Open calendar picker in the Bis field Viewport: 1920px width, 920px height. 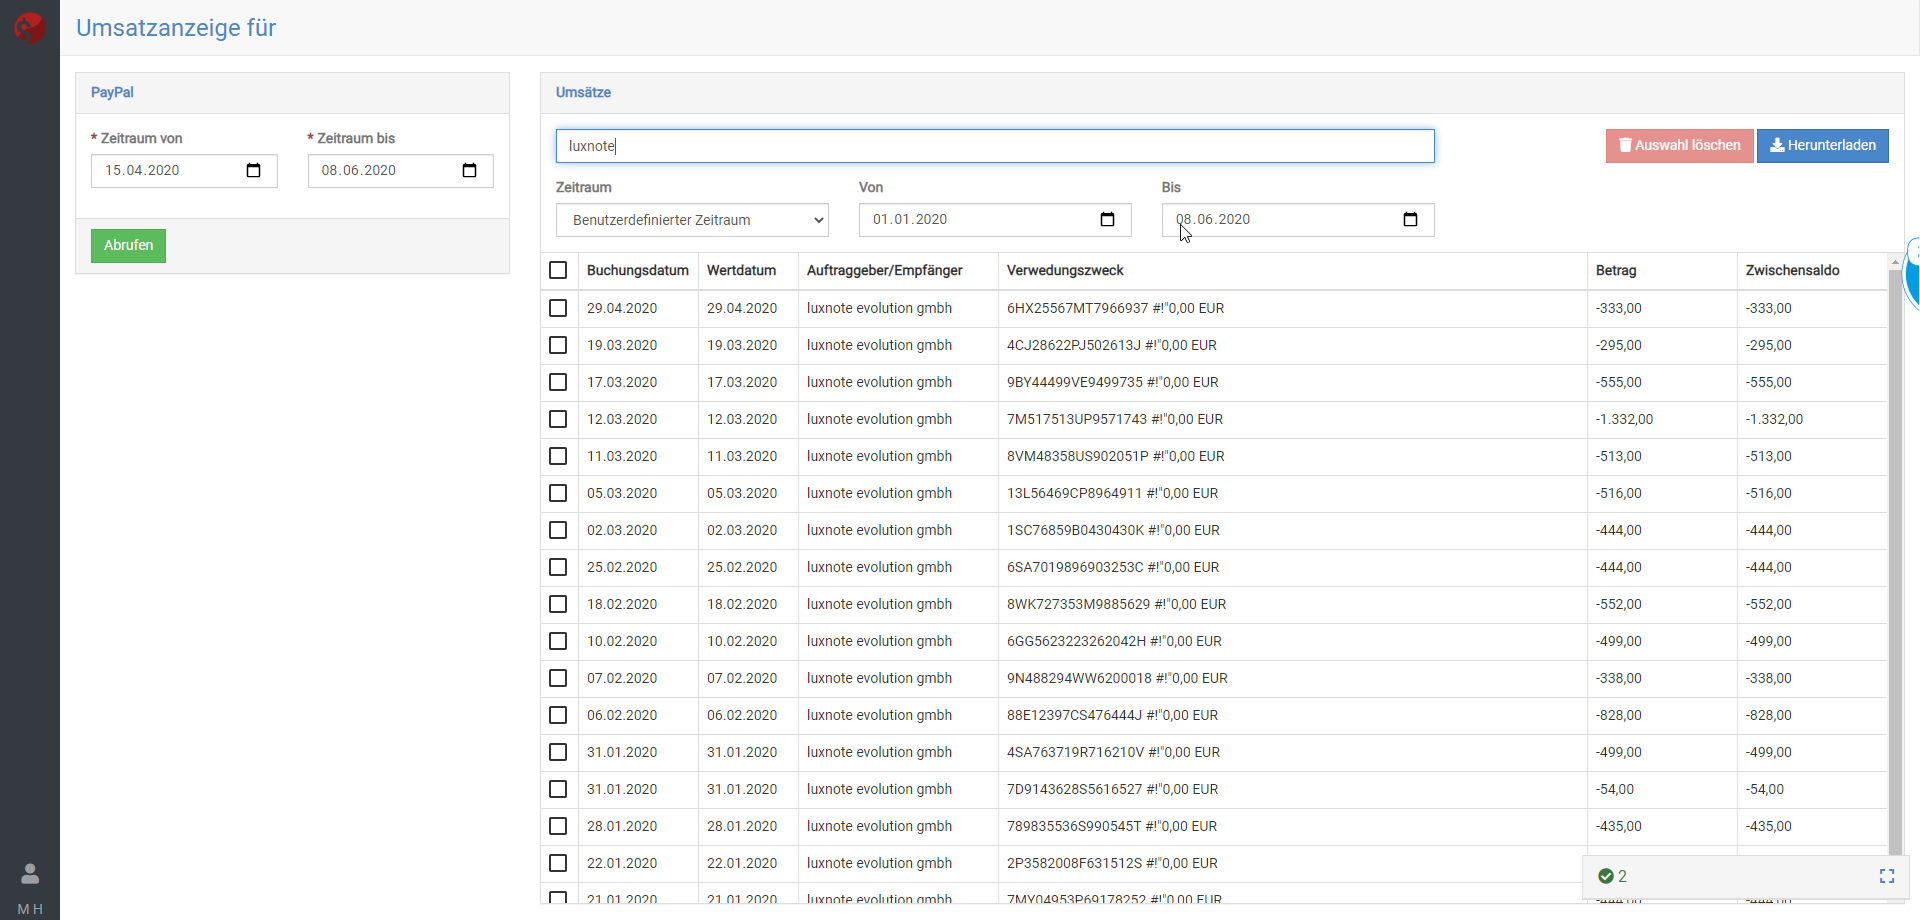point(1410,219)
